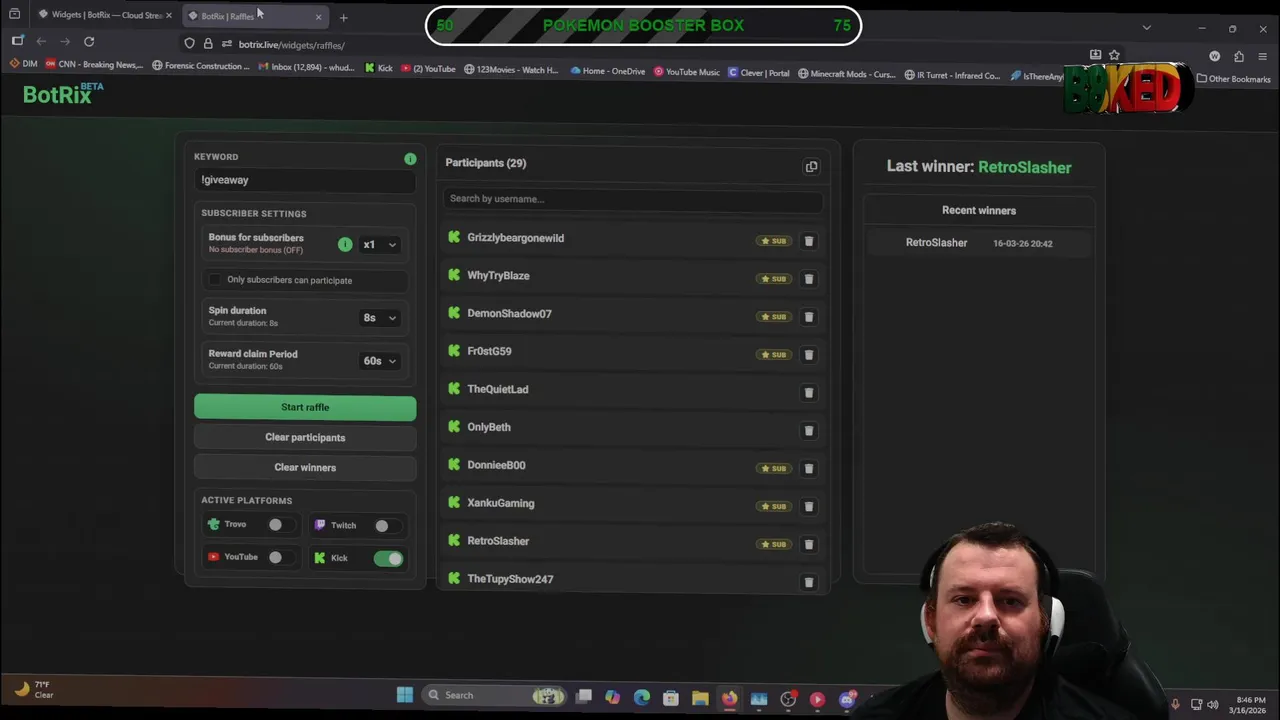Delete RetroSlasher from participants list
This screenshot has height=720, width=1280.
tap(809, 545)
